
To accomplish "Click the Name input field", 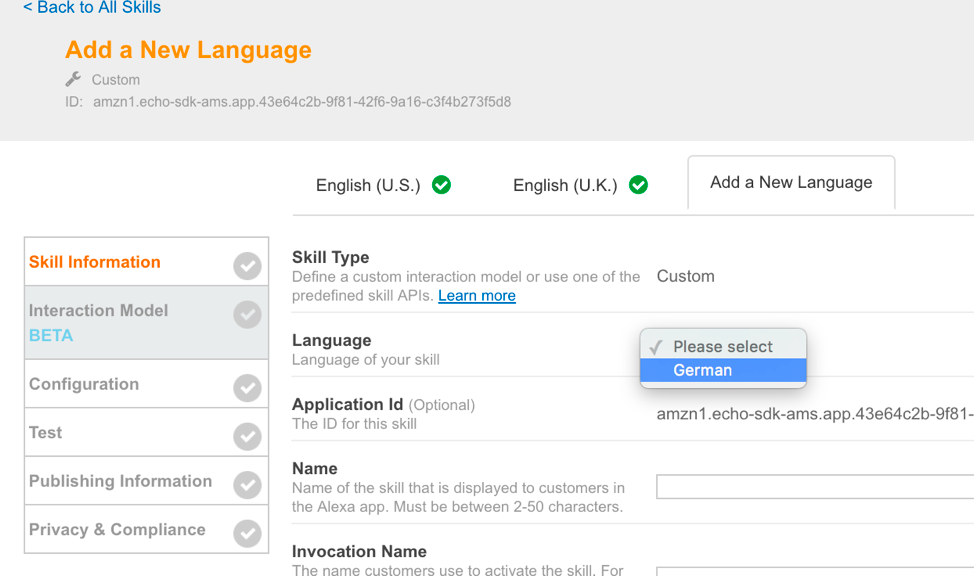I will pos(814,487).
